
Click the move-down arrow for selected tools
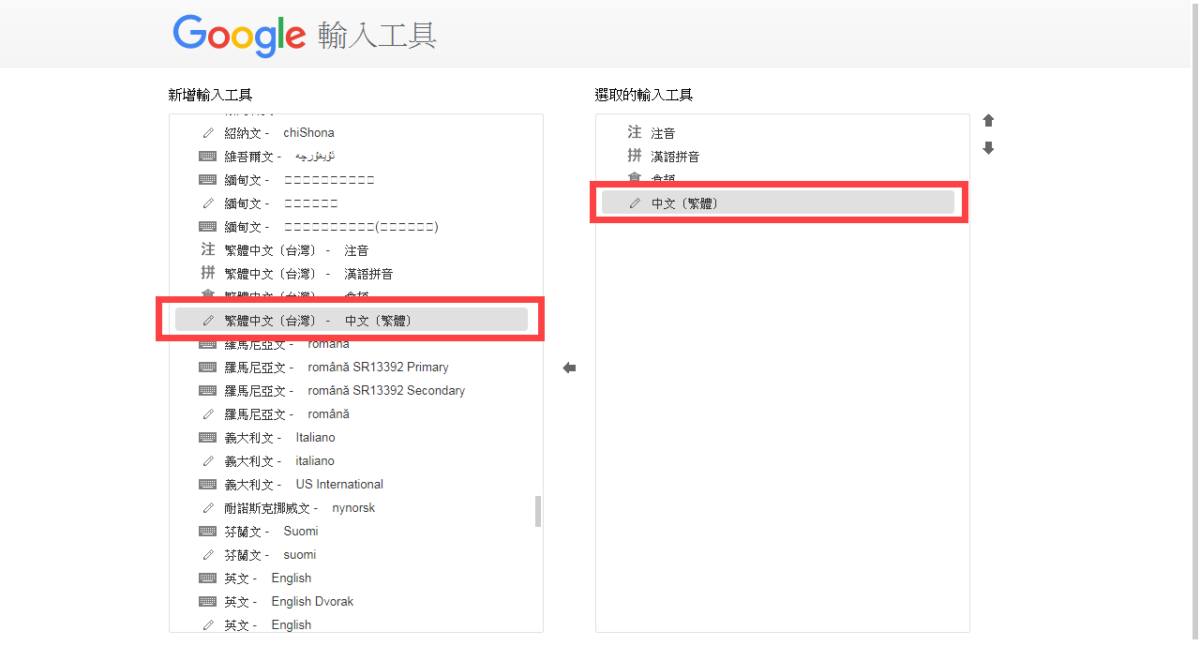[x=988, y=148]
